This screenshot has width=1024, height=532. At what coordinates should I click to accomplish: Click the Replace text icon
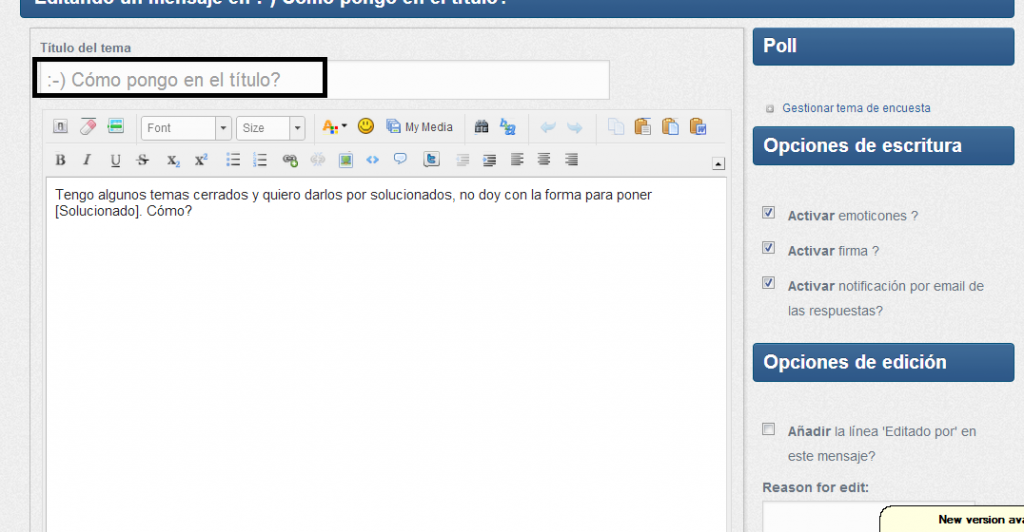(x=507, y=127)
